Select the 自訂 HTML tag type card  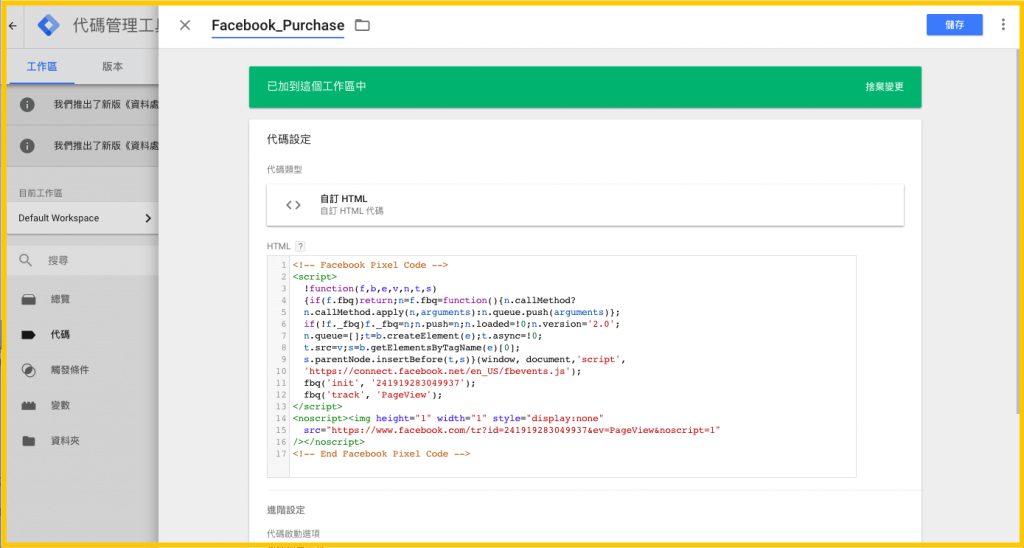[585, 205]
